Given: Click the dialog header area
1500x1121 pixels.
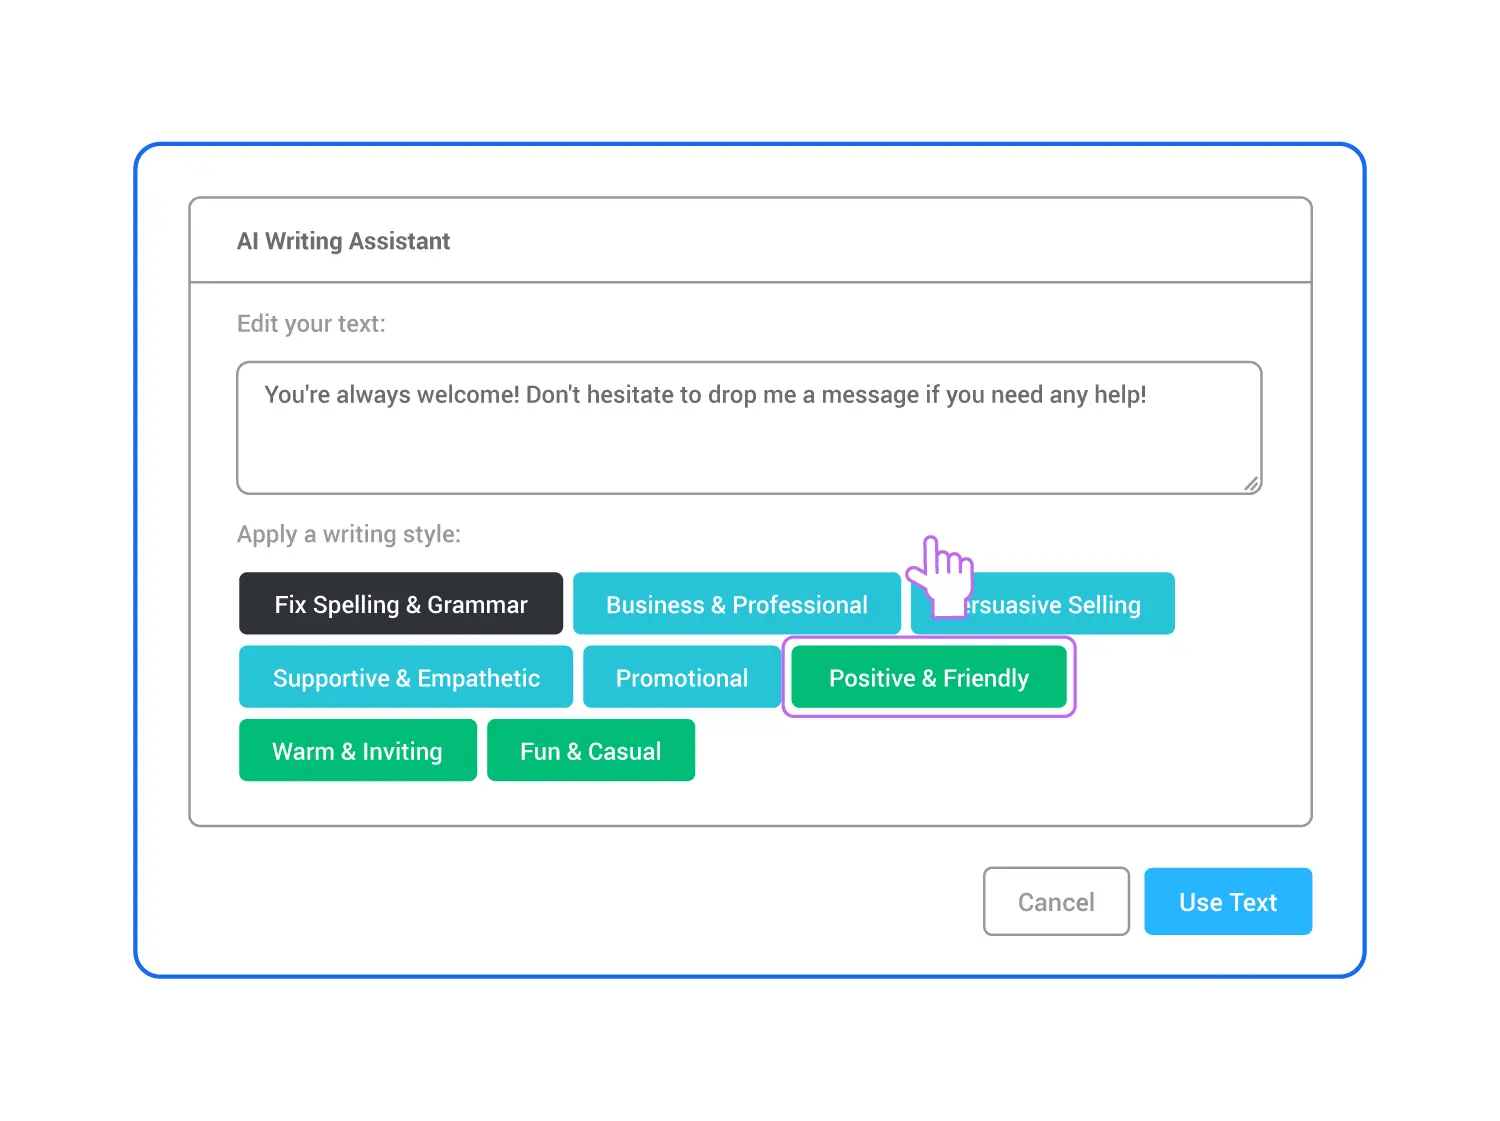Looking at the screenshot, I should [x=750, y=240].
